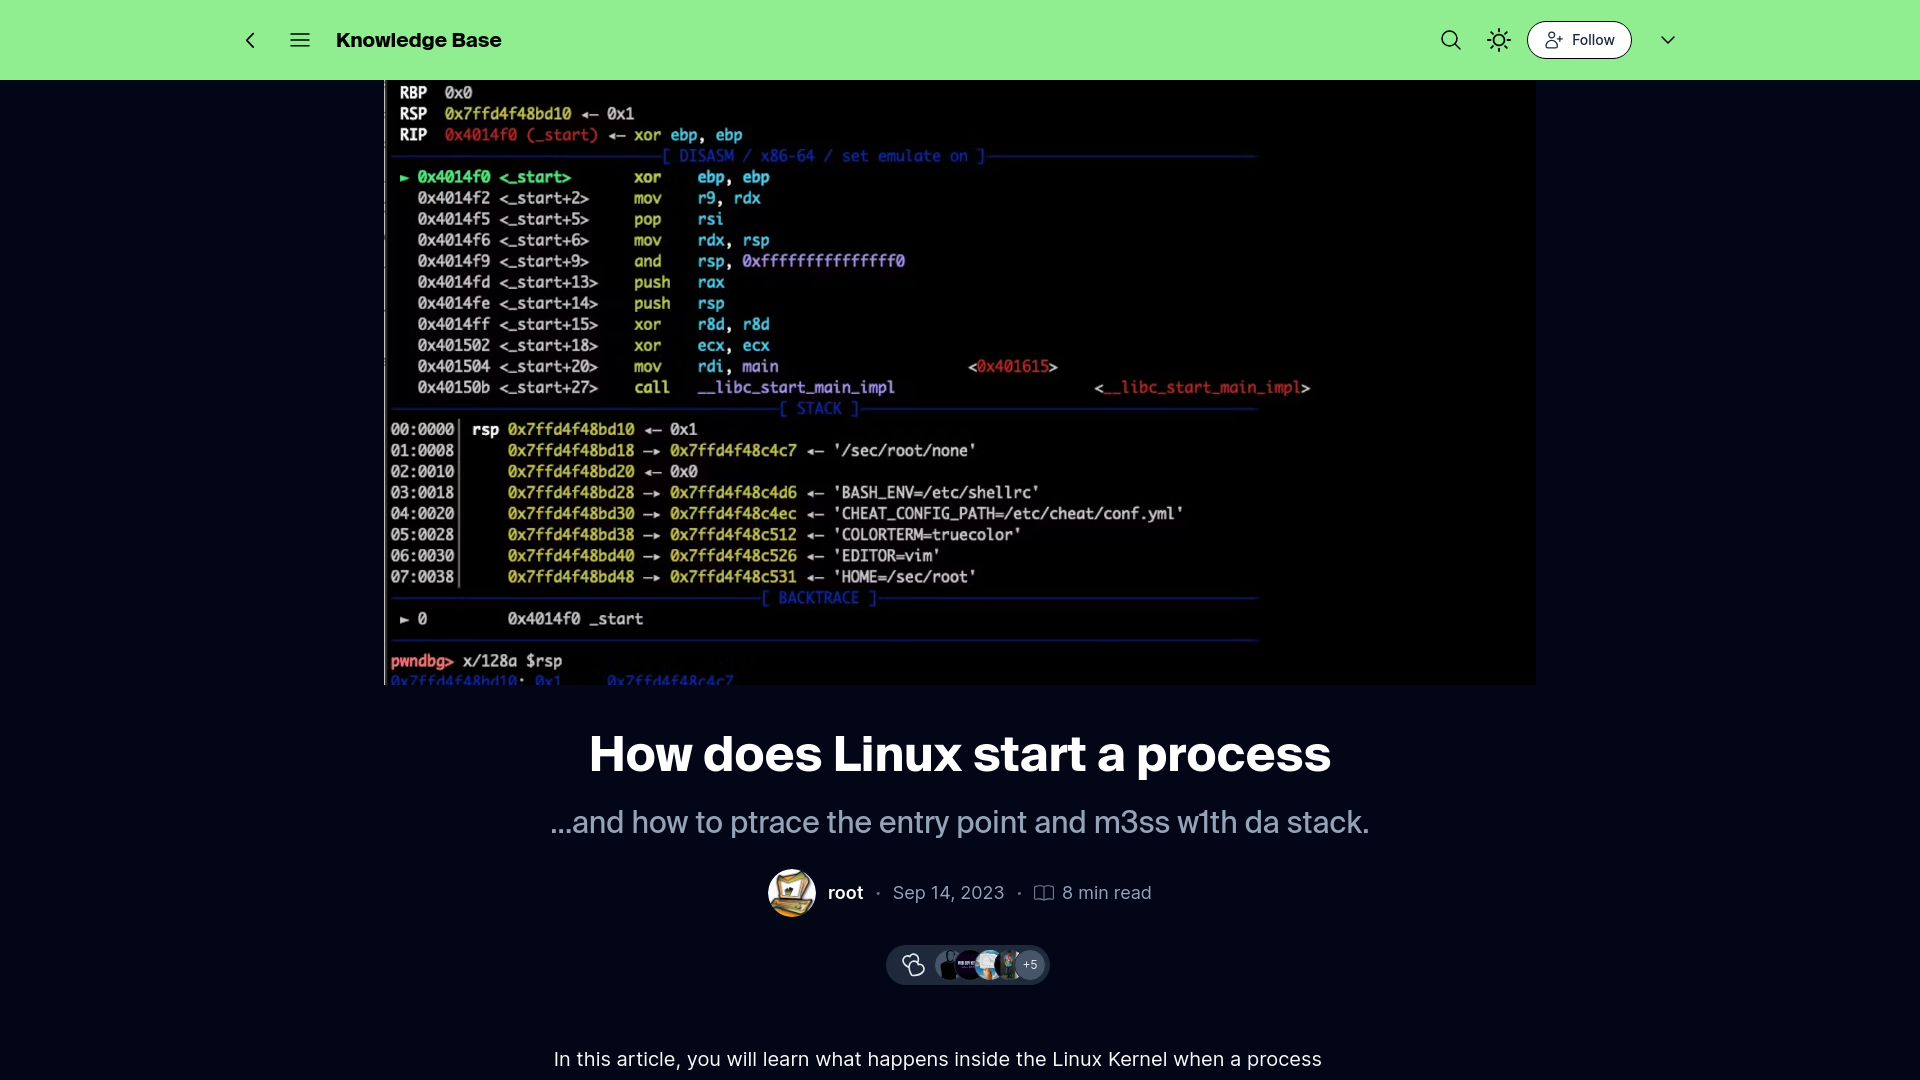Expand the +5 reactions expander
Screen dimensions: 1920x1080
pos(1030,965)
